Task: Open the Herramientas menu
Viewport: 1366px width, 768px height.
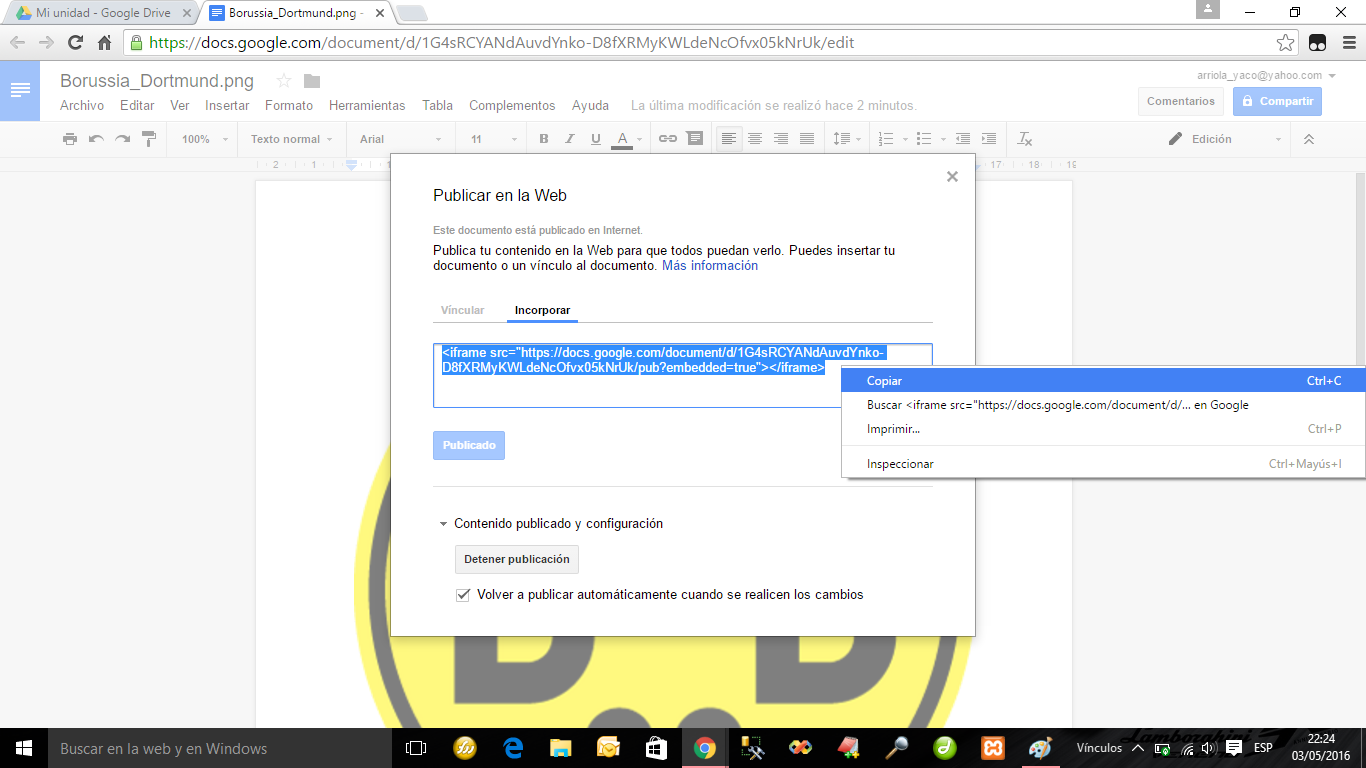Action: click(x=367, y=105)
